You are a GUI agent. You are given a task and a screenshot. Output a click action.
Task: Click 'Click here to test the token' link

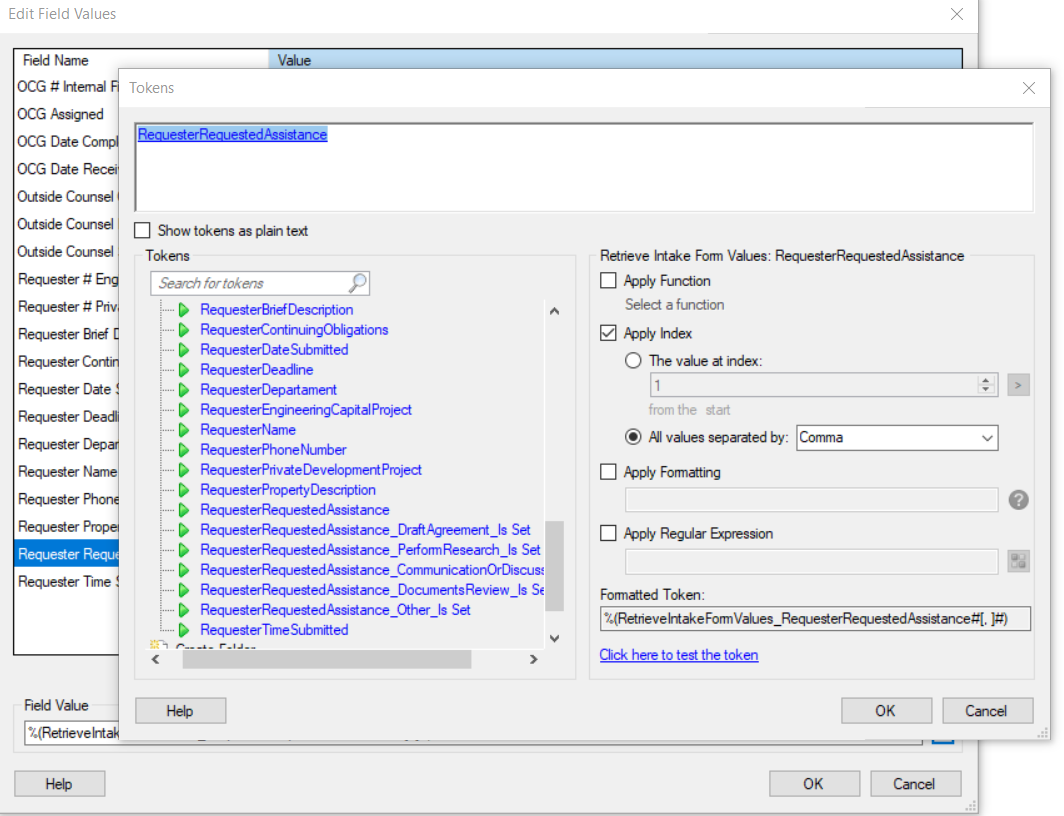(x=678, y=655)
